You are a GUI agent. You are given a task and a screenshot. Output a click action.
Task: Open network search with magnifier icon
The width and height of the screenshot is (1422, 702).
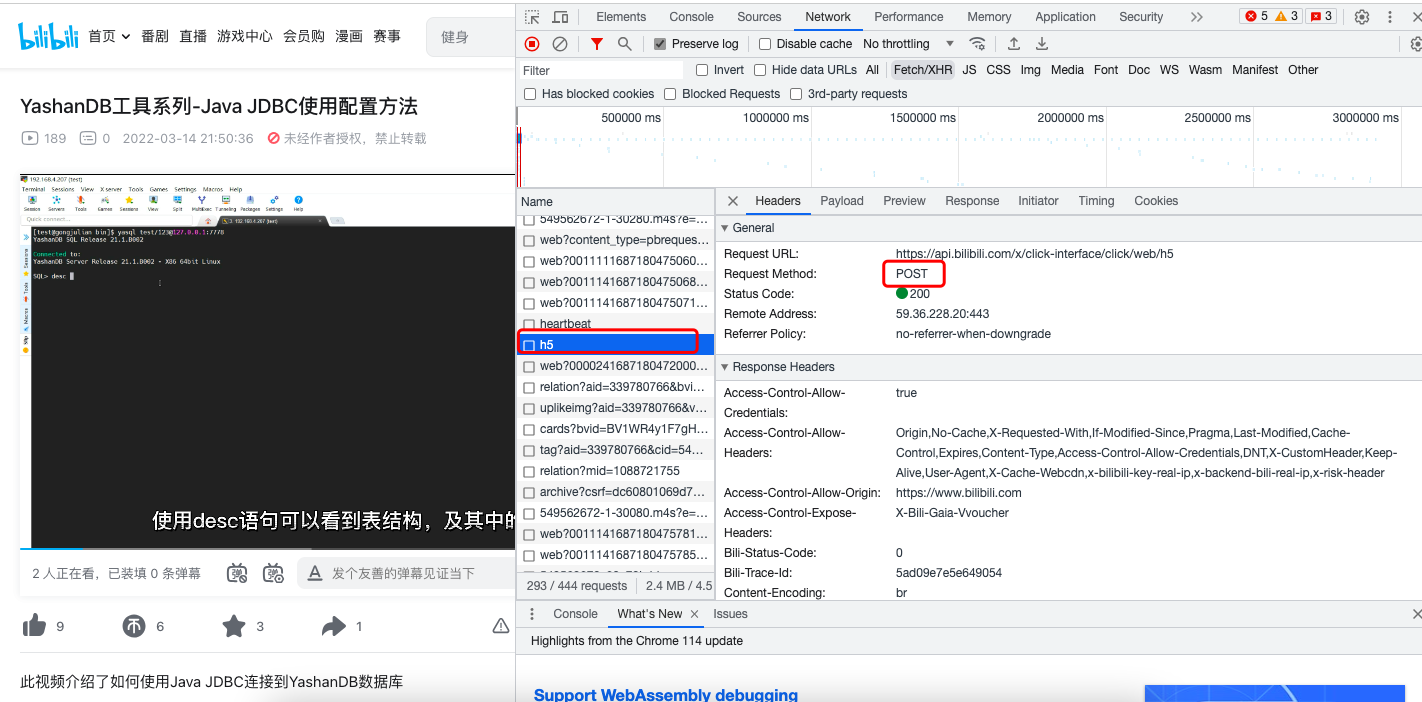624,44
